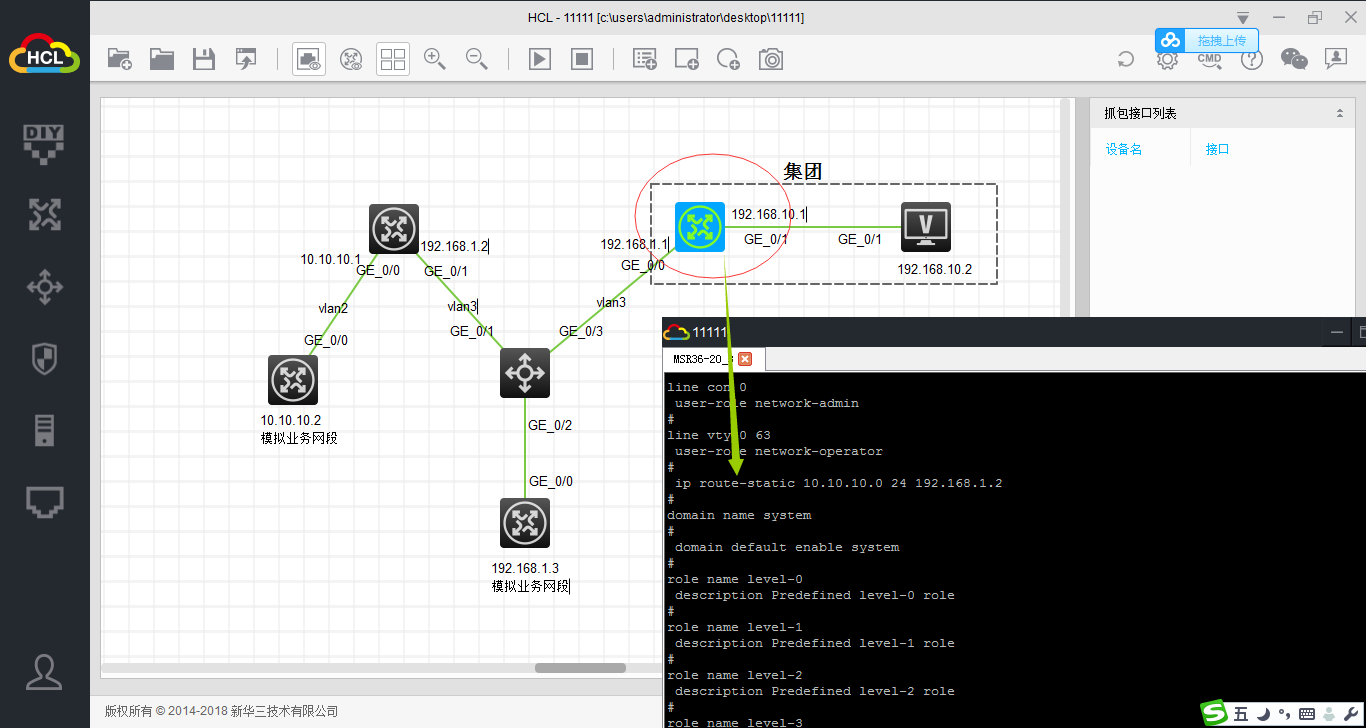Take a topology snapshot with camera icon
Image resolution: width=1366 pixels, height=728 pixels.
click(x=771, y=59)
